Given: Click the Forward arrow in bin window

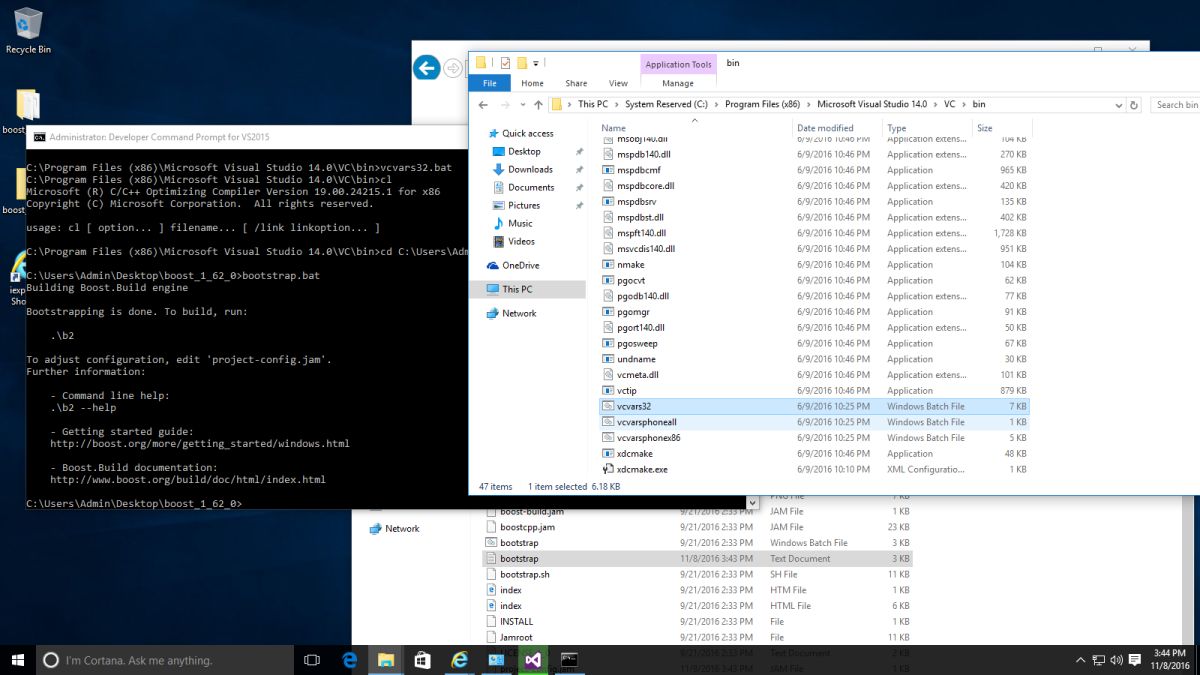Looking at the screenshot, I should pos(505,104).
